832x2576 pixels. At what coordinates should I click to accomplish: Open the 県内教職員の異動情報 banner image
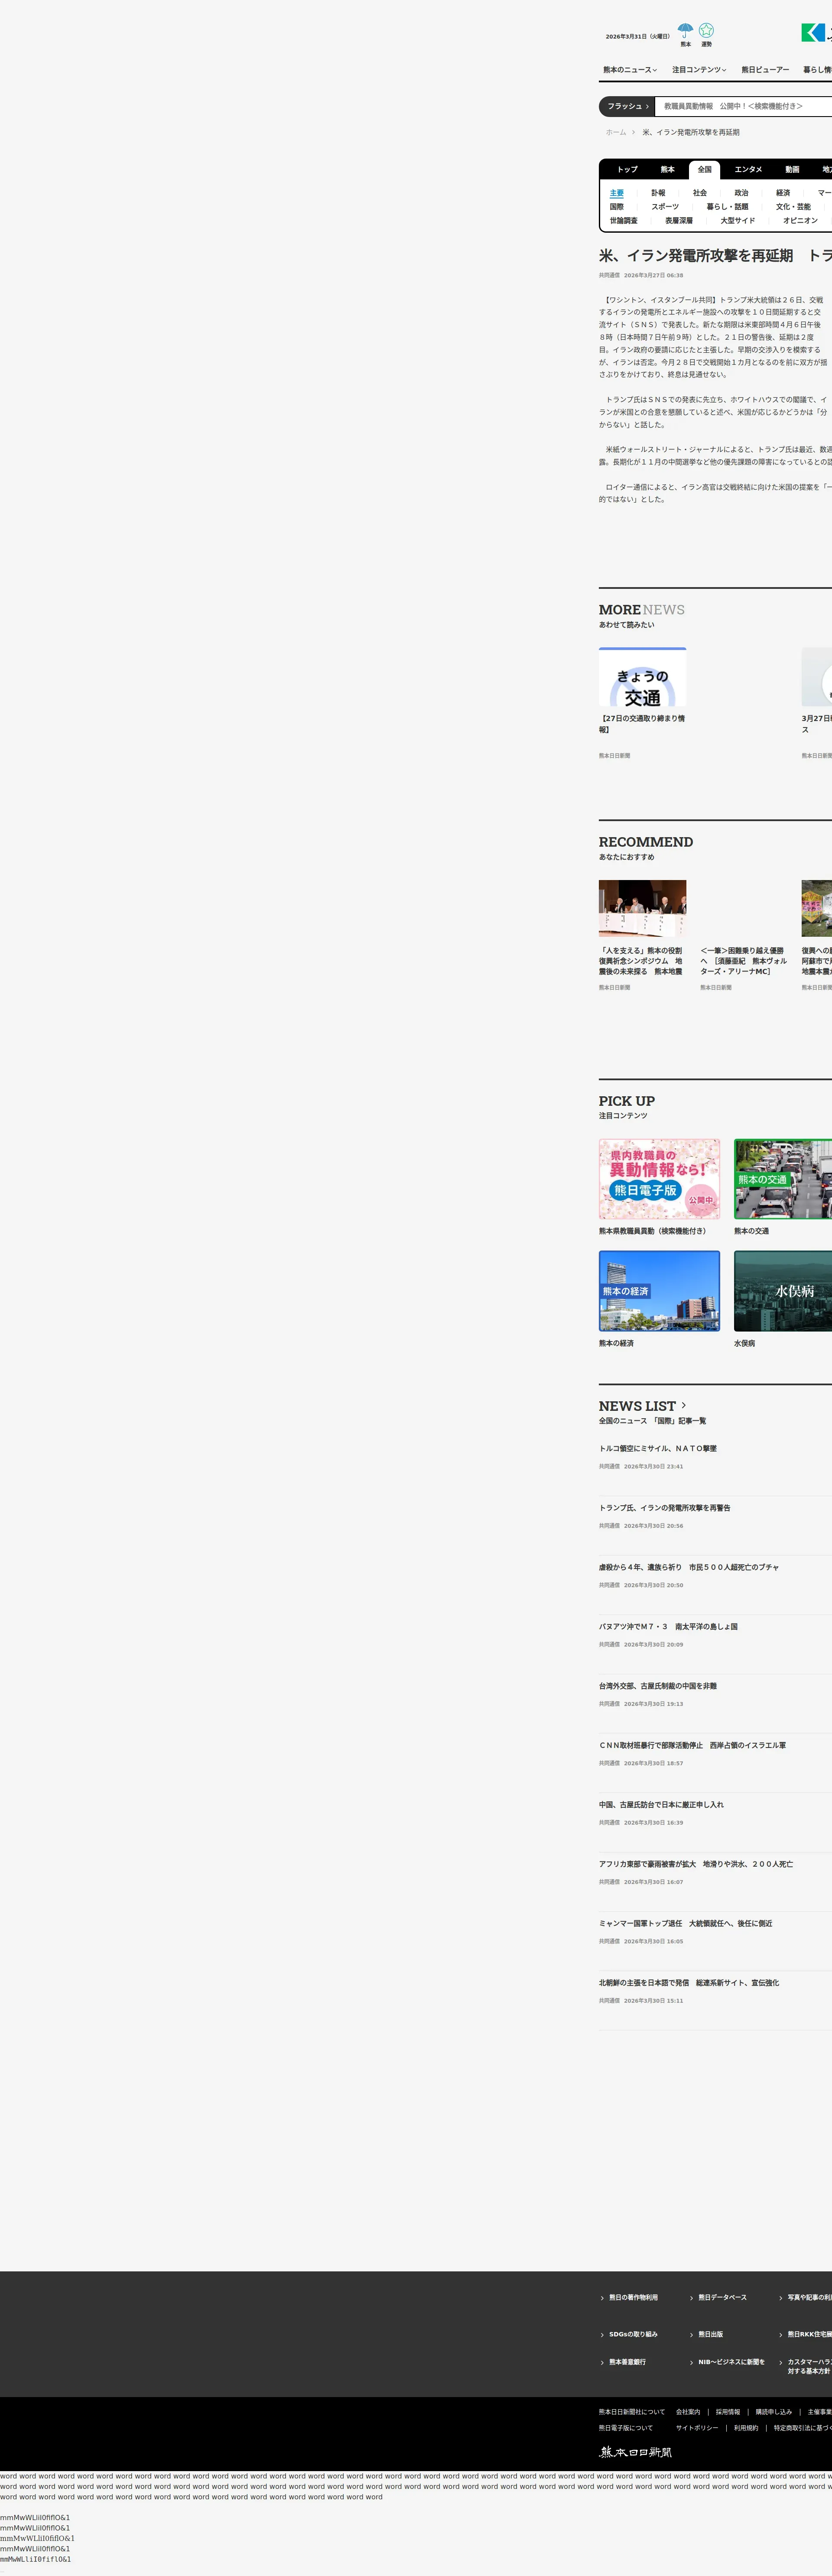click(659, 1179)
